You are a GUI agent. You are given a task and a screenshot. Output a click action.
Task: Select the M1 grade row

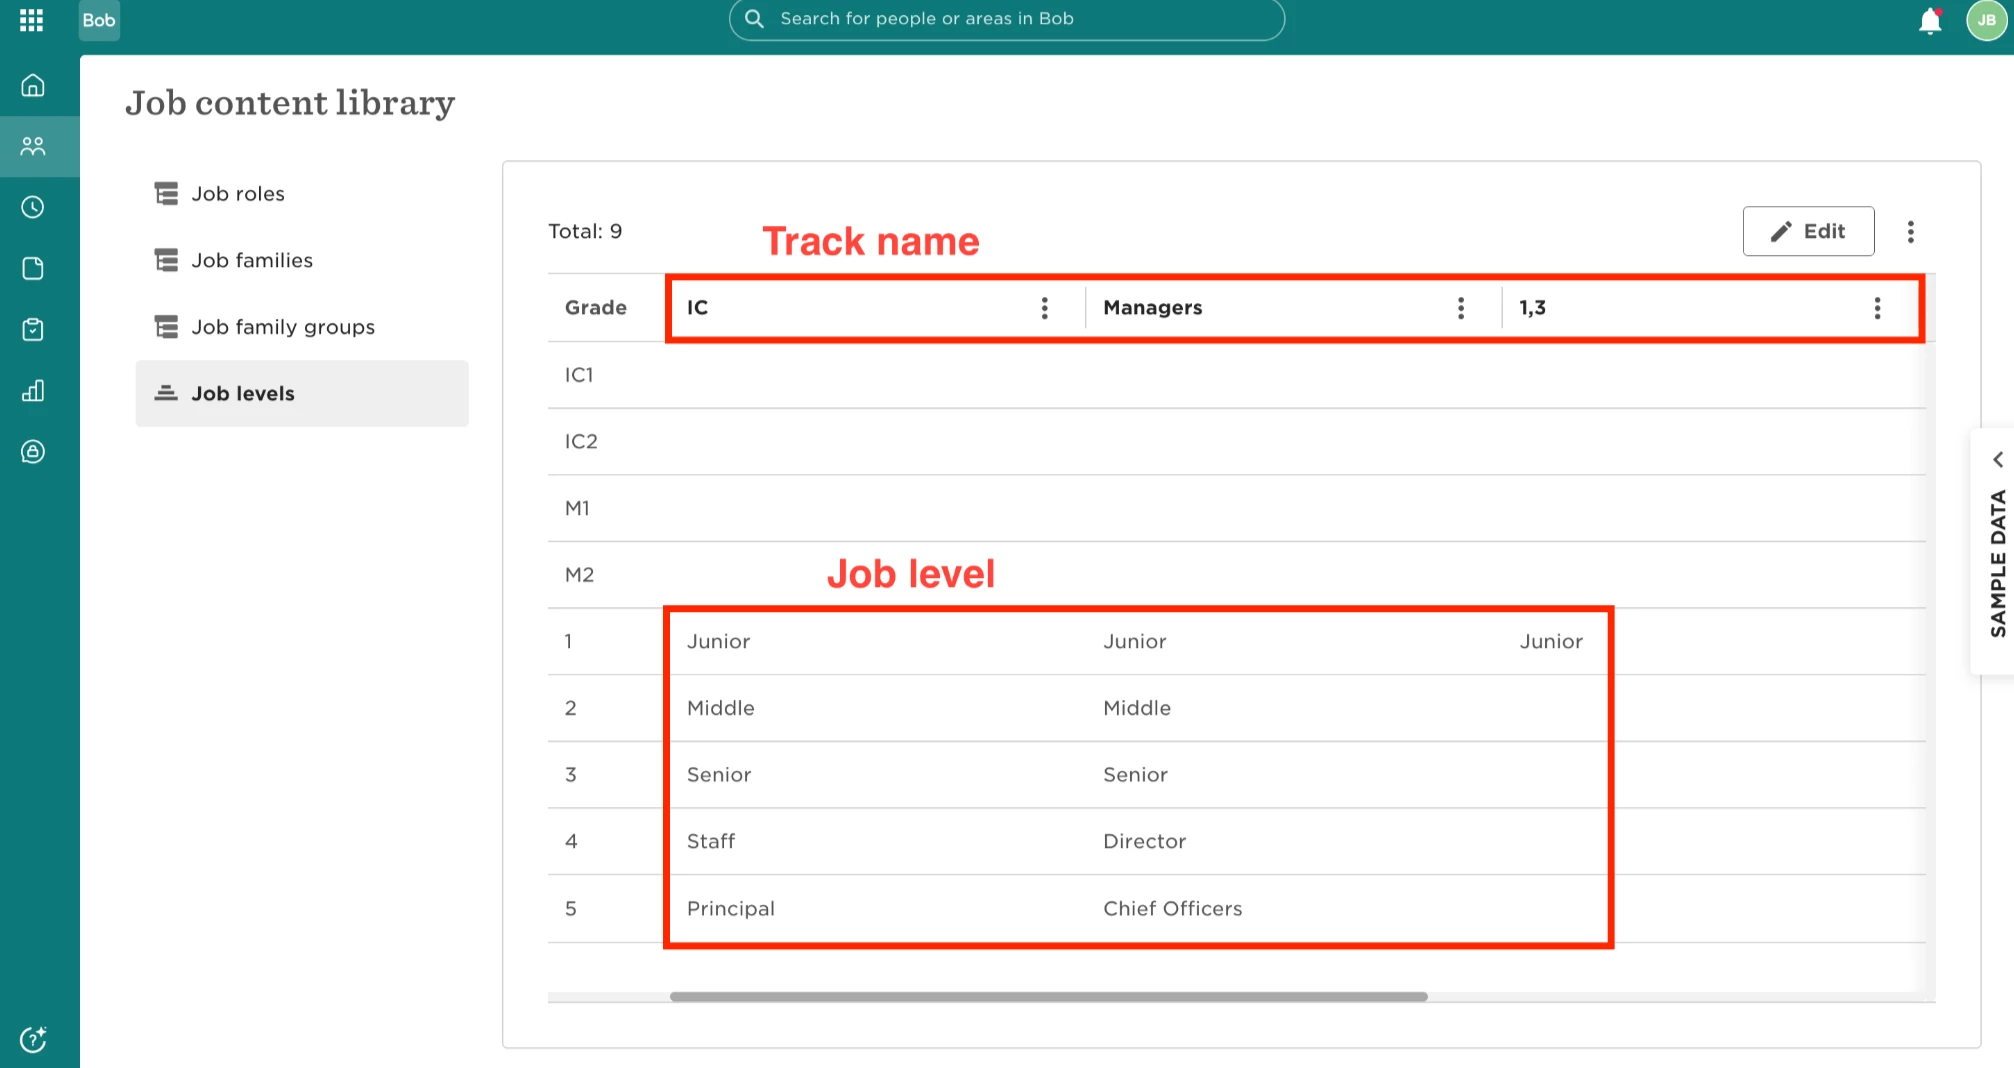coord(1237,509)
